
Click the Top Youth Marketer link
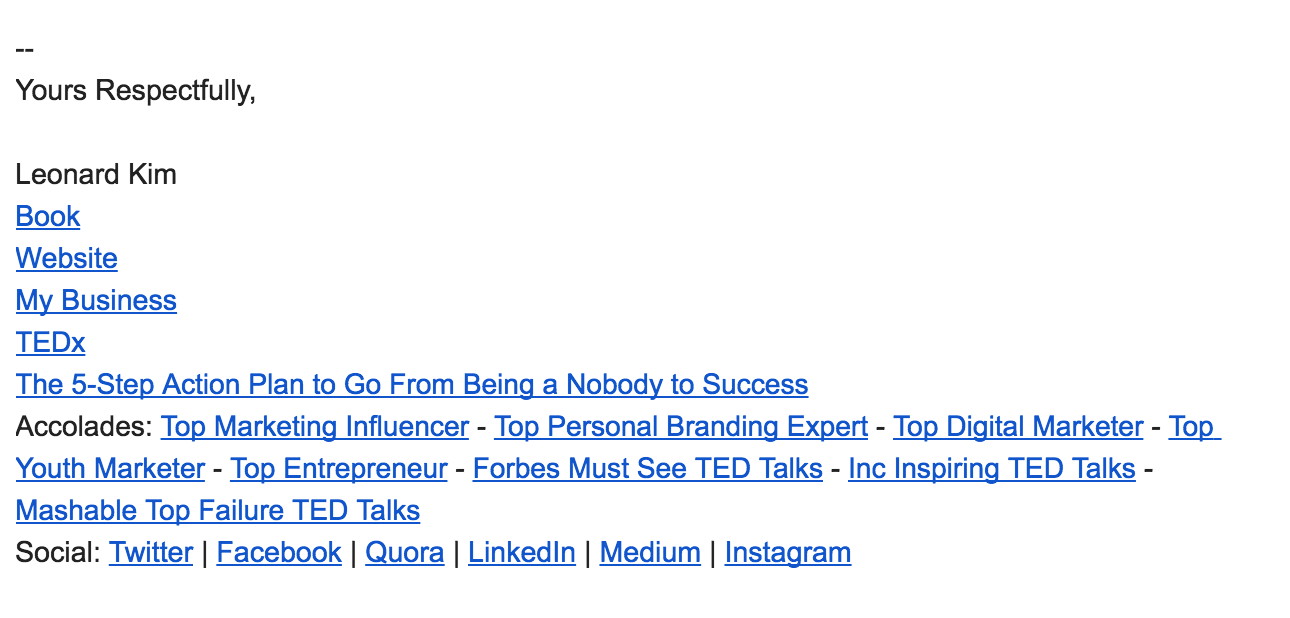pyautogui.click(x=110, y=469)
